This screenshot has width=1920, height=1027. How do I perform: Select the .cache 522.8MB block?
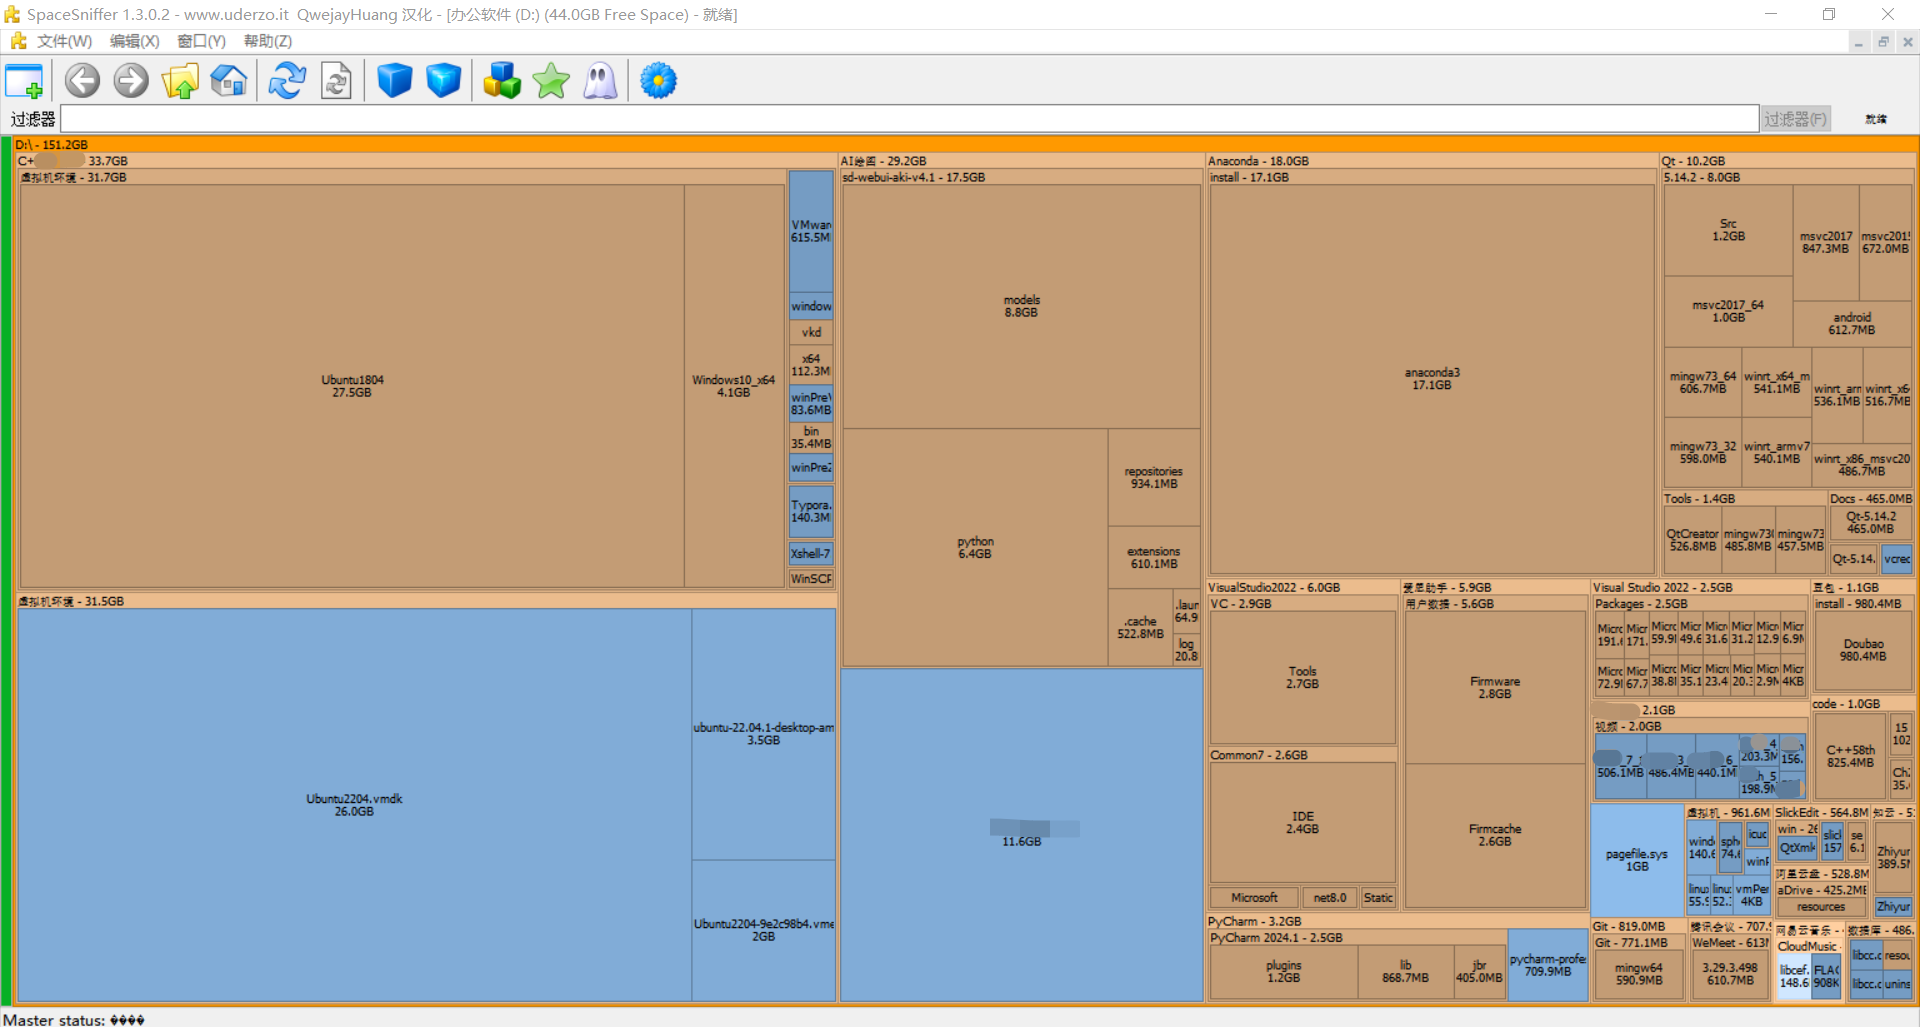[x=1140, y=627]
